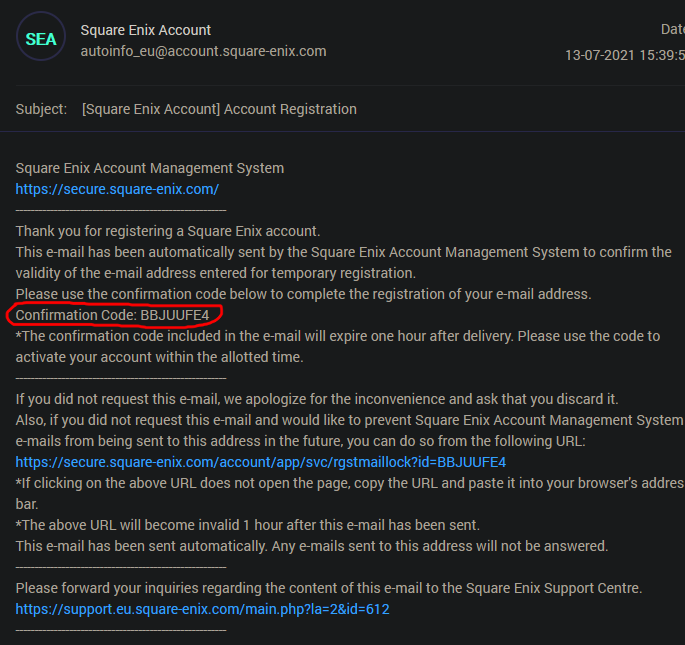
Task: Open the Square Enix support centre link
Action: (202, 608)
